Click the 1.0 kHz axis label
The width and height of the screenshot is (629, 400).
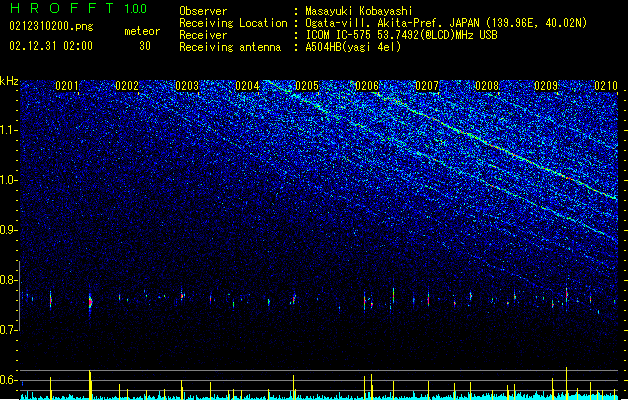pos(9,180)
